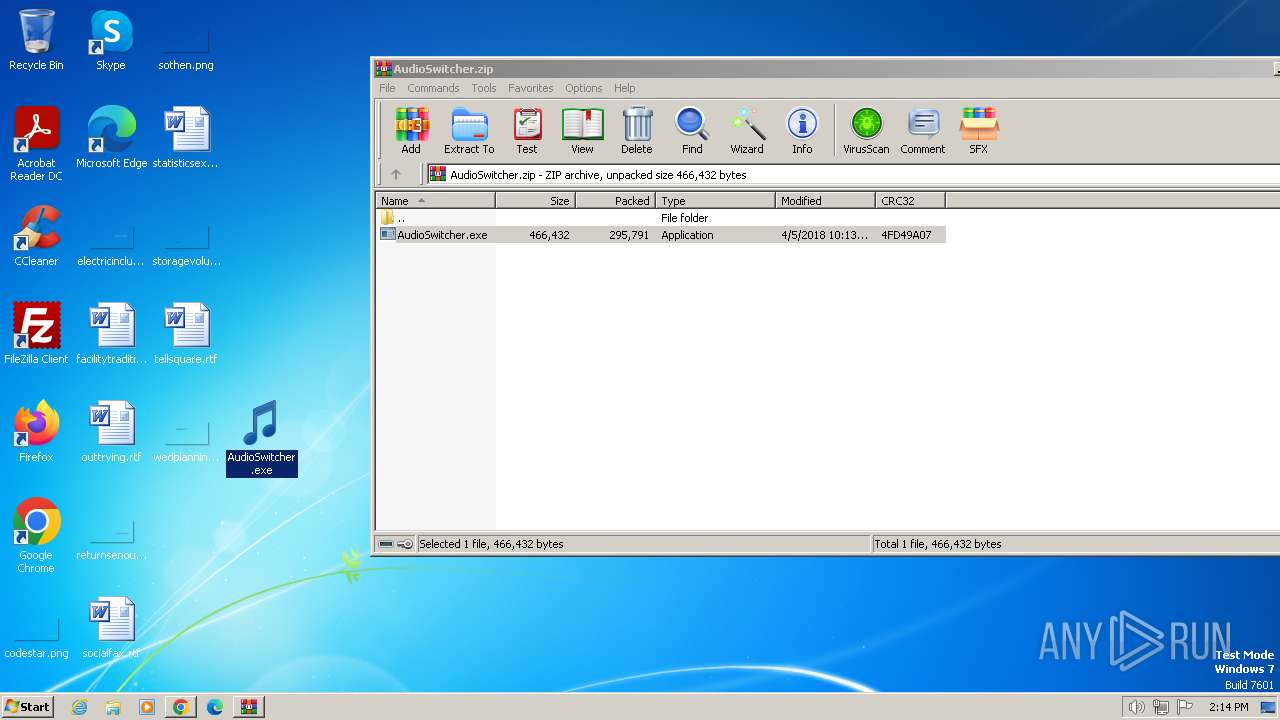Open the Start menu
This screenshot has height=720, width=1280.
(x=27, y=707)
